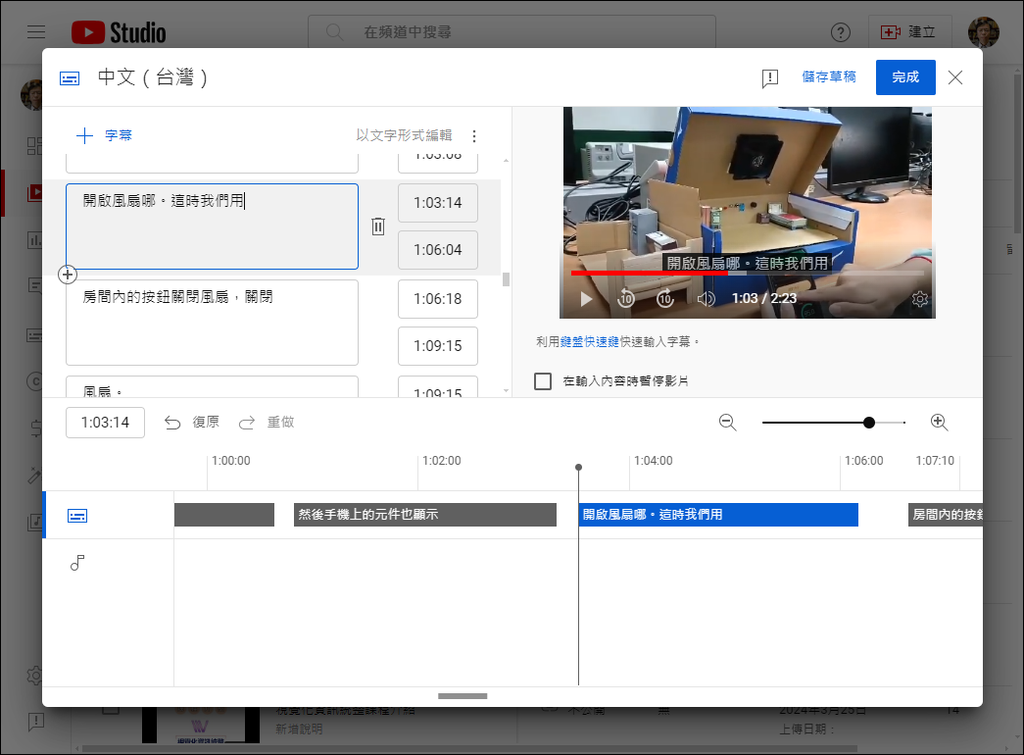Image resolution: width=1024 pixels, height=755 pixels.
Task: Zoom in the timeline
Action: coord(939,422)
